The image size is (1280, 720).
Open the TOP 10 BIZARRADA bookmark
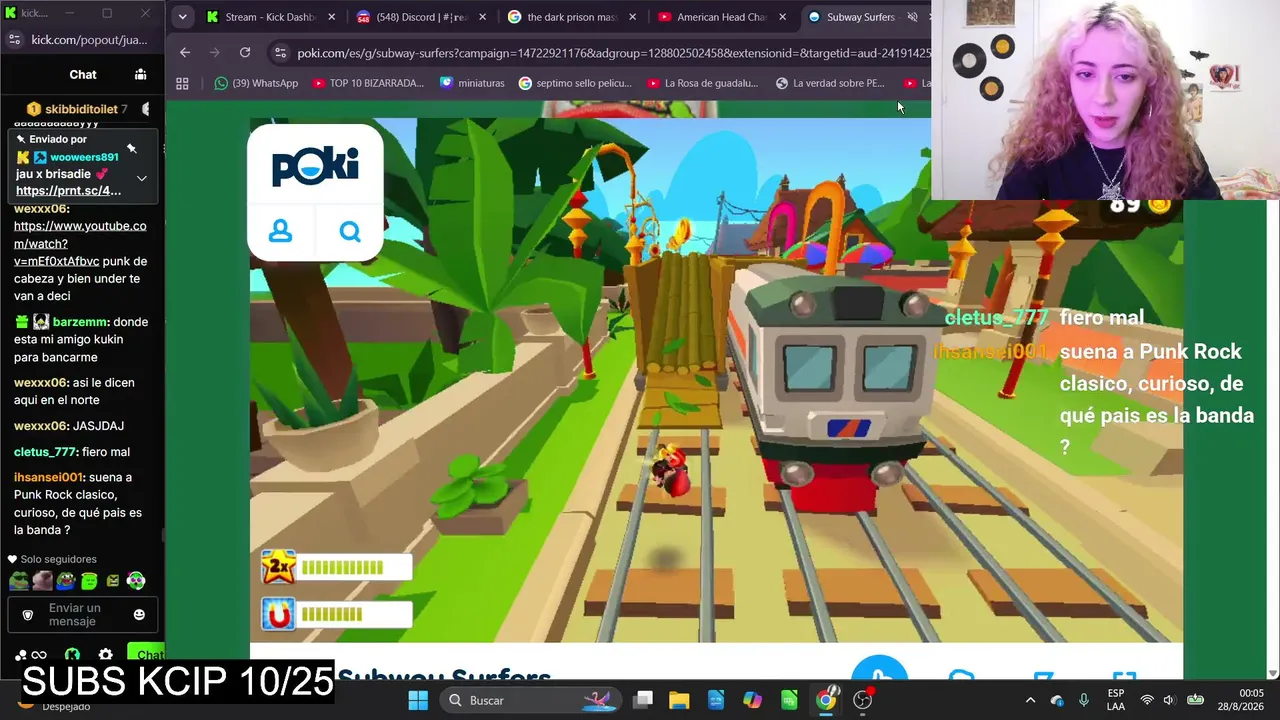(369, 83)
